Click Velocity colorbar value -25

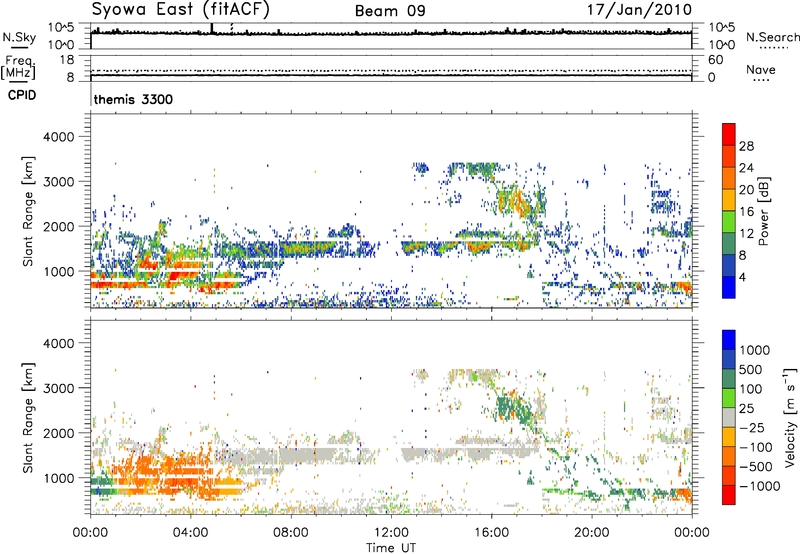point(752,428)
